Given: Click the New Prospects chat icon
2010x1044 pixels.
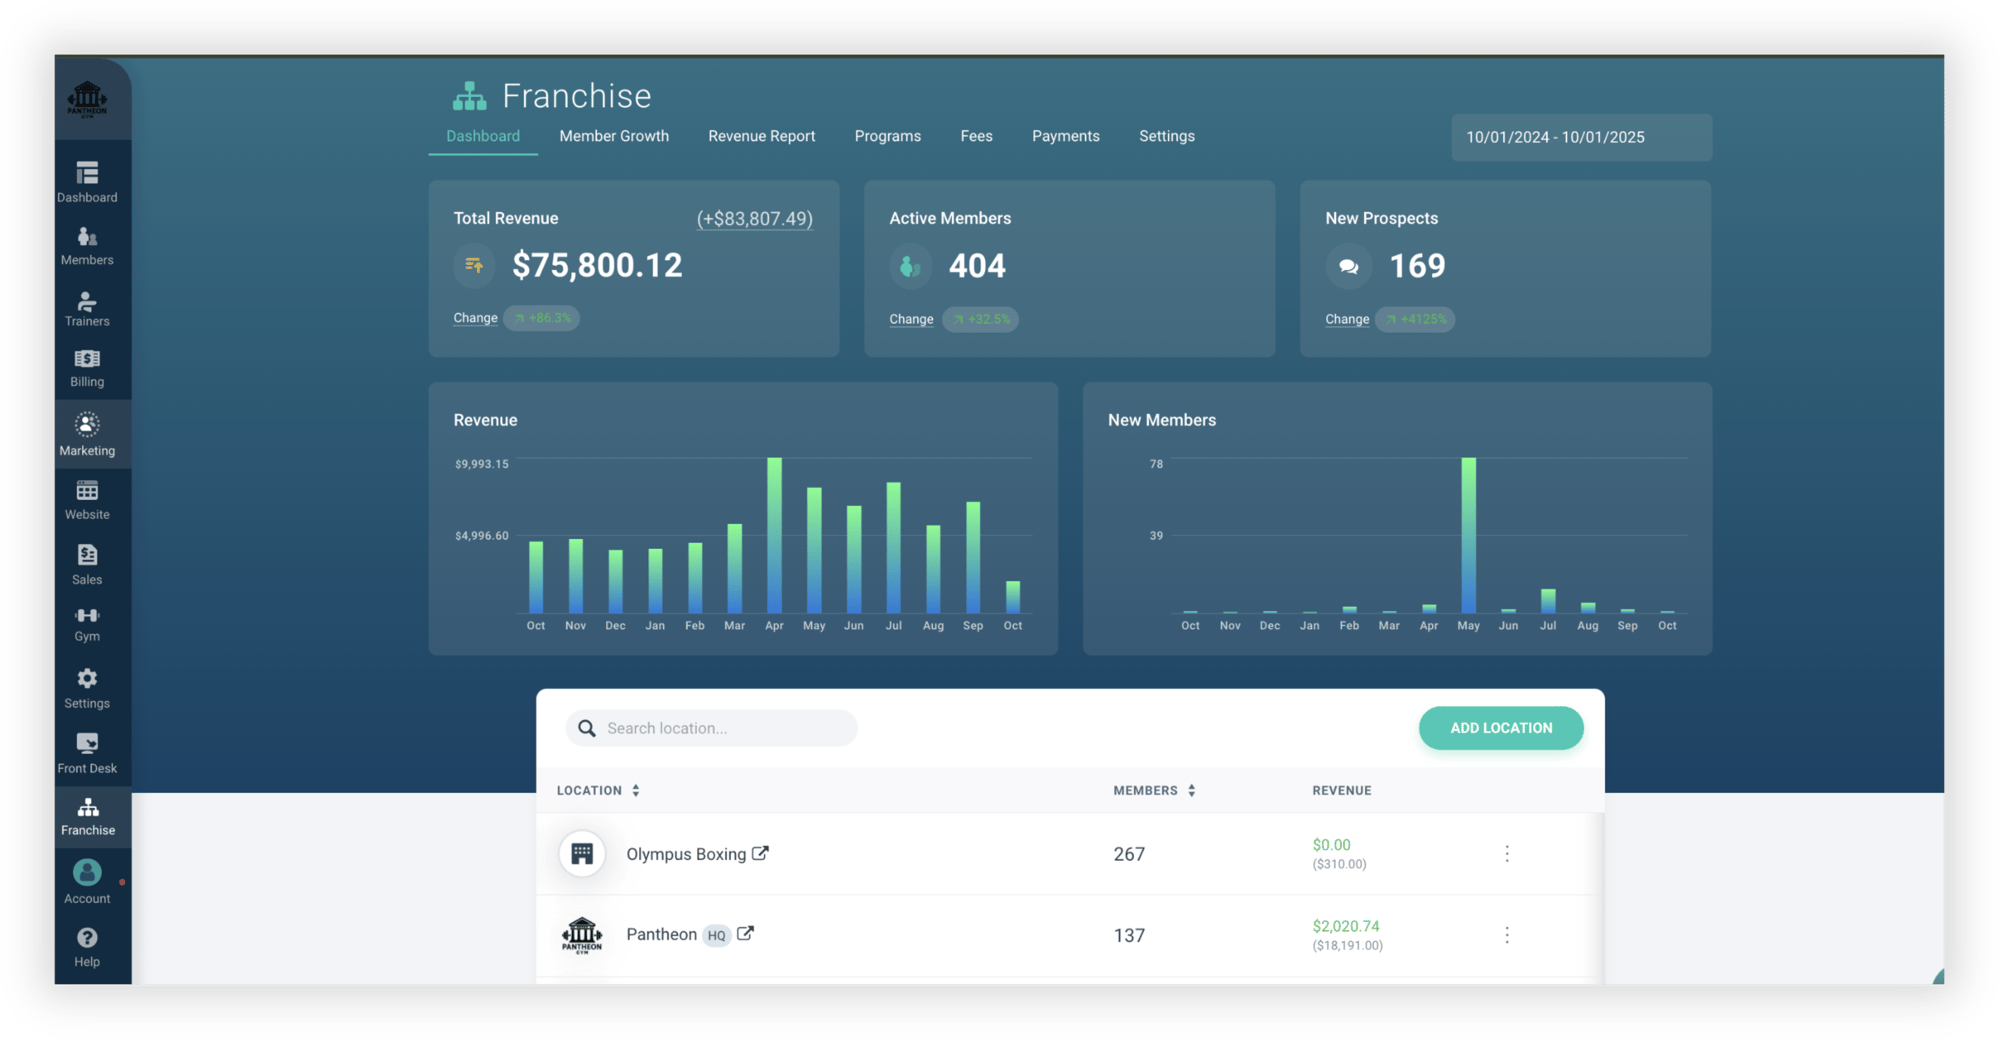Looking at the screenshot, I should 1348,266.
